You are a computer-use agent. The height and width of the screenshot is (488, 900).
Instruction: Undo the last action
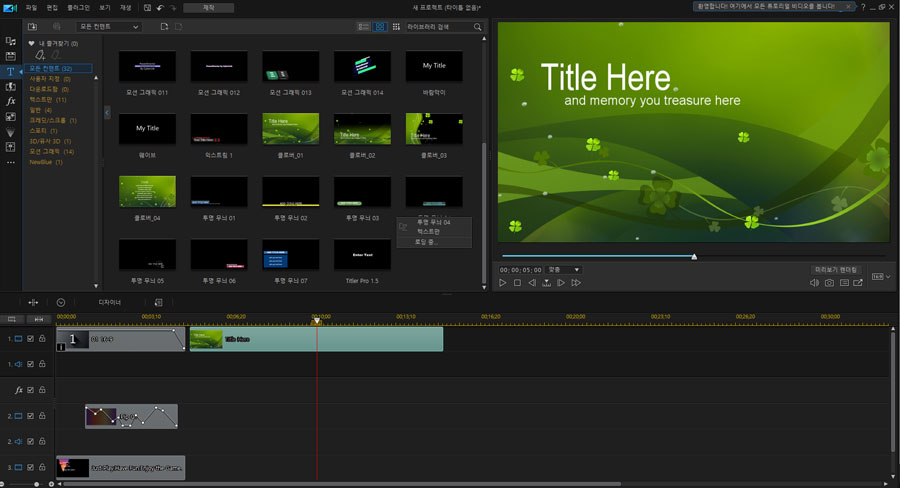pos(160,7)
